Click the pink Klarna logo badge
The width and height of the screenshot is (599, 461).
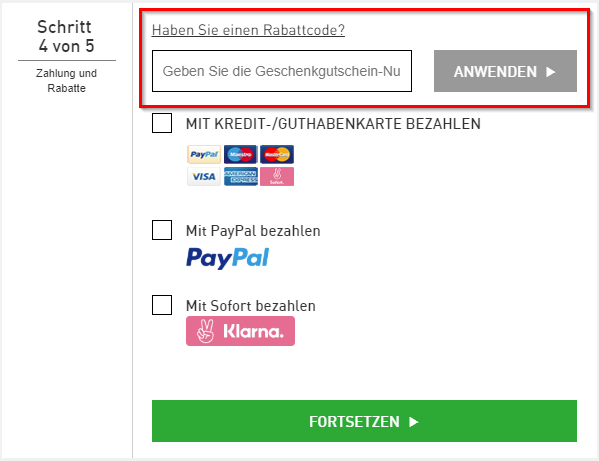pos(240,331)
